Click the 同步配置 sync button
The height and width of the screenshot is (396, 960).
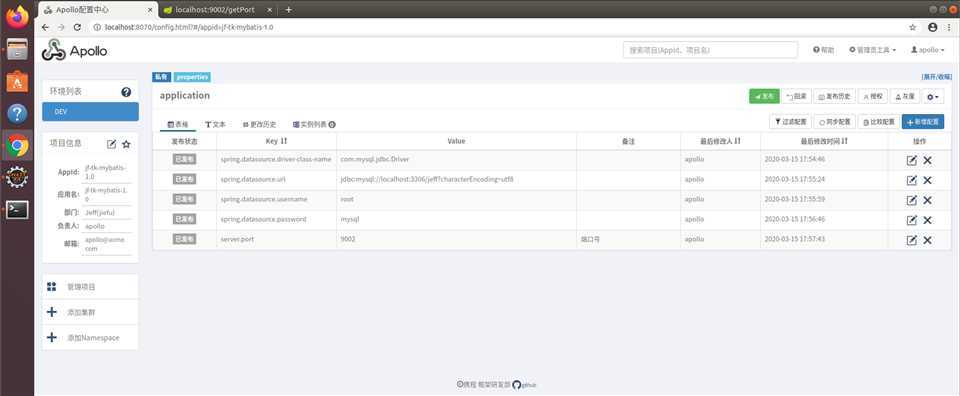834,122
